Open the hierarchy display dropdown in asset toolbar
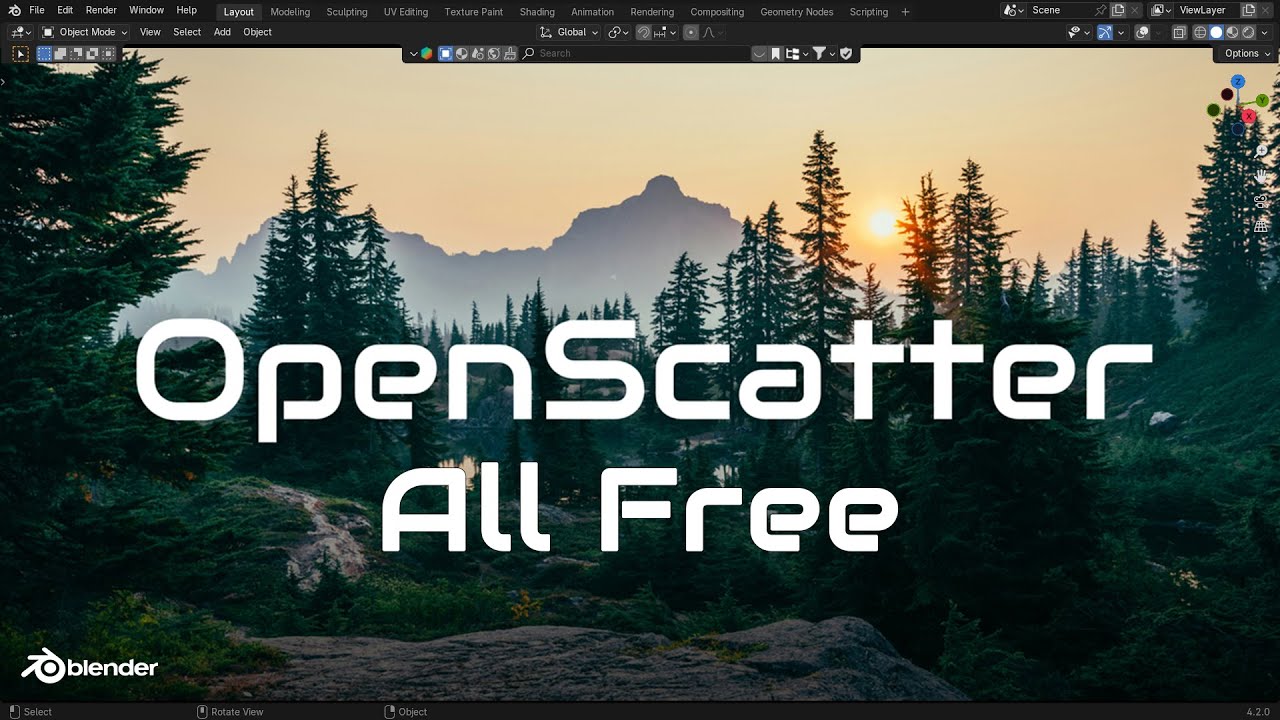 point(796,54)
